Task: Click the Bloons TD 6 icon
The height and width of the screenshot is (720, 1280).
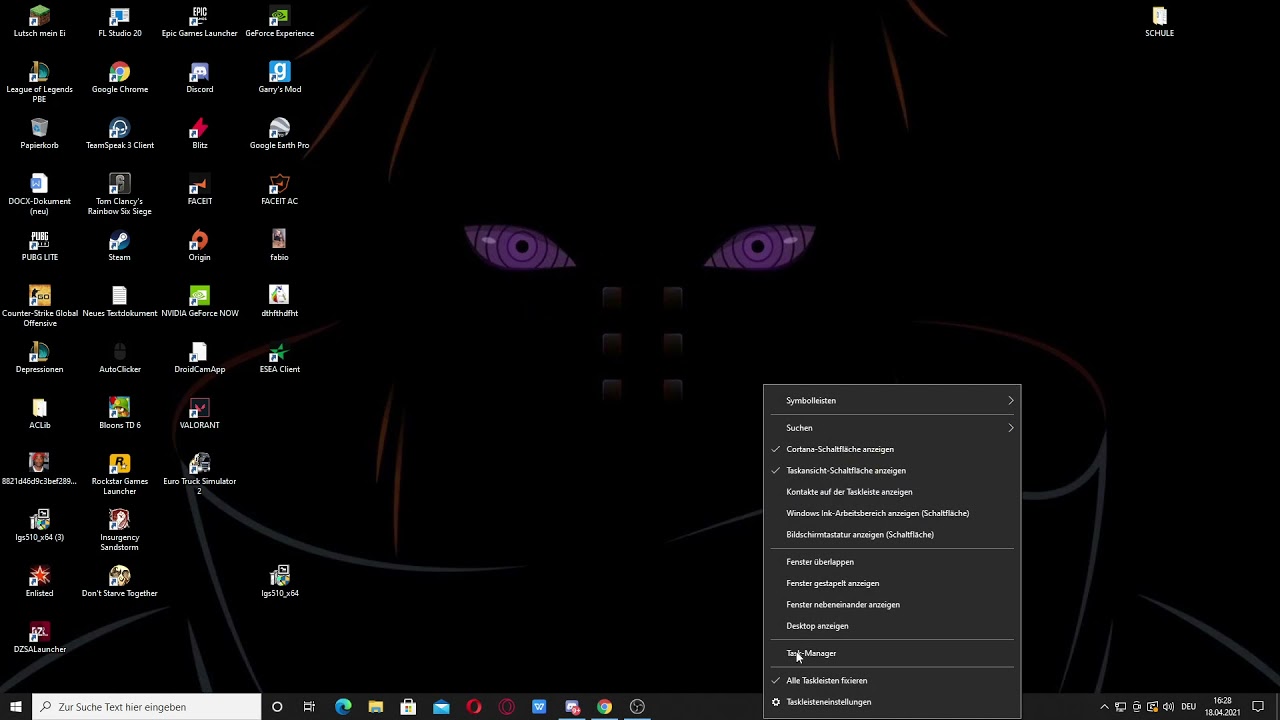Action: click(119, 414)
